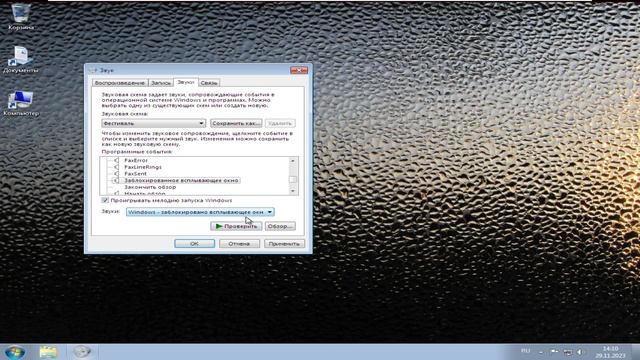
Task: Select the FaxSent event
Action: coord(135,173)
